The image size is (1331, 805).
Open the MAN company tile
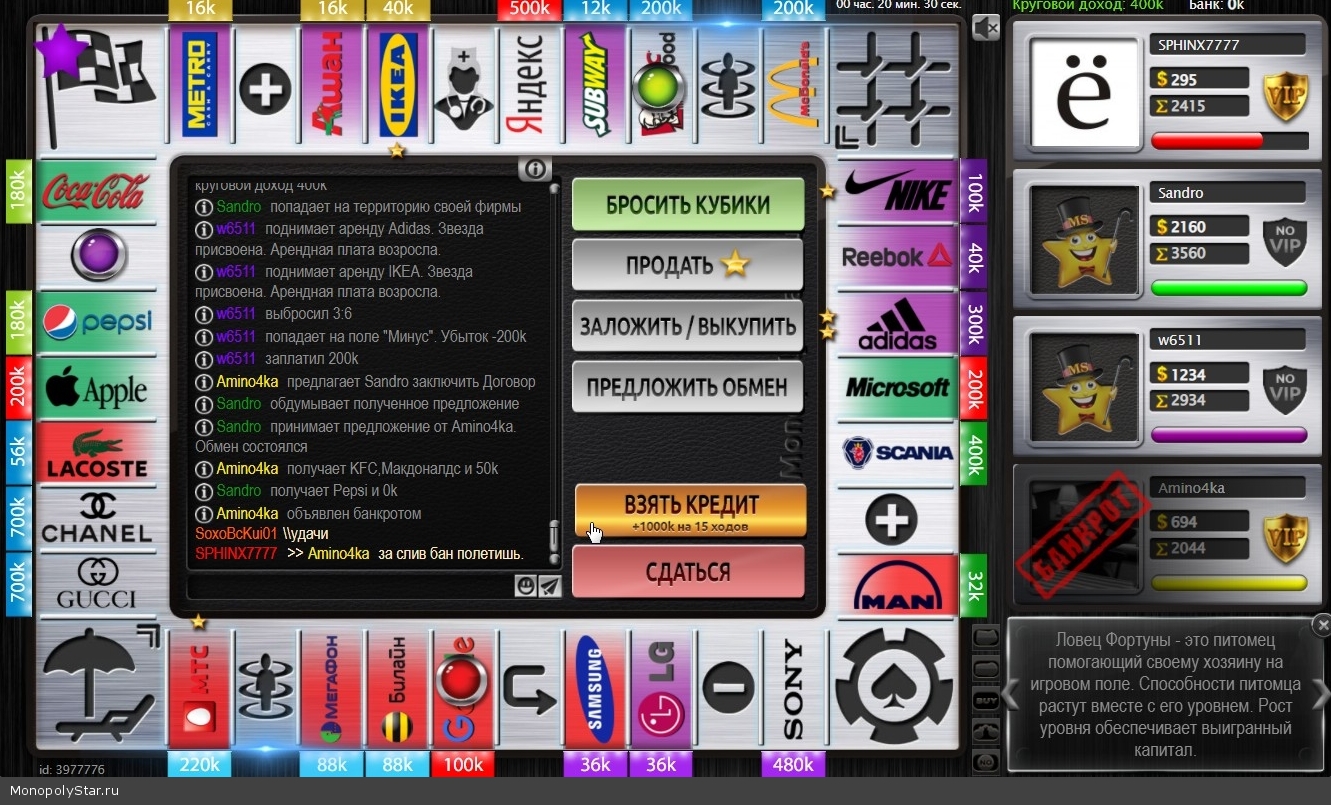tap(897, 585)
